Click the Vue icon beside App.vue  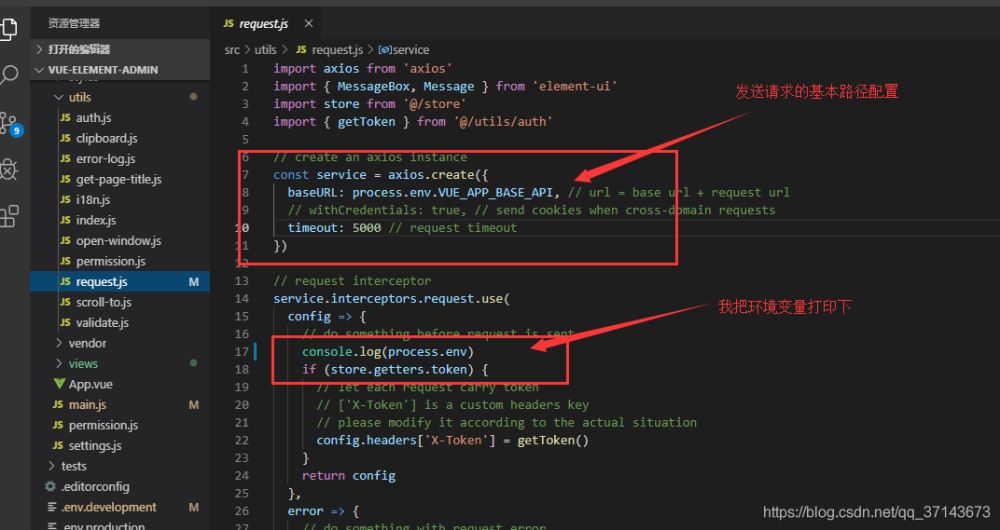pos(59,384)
